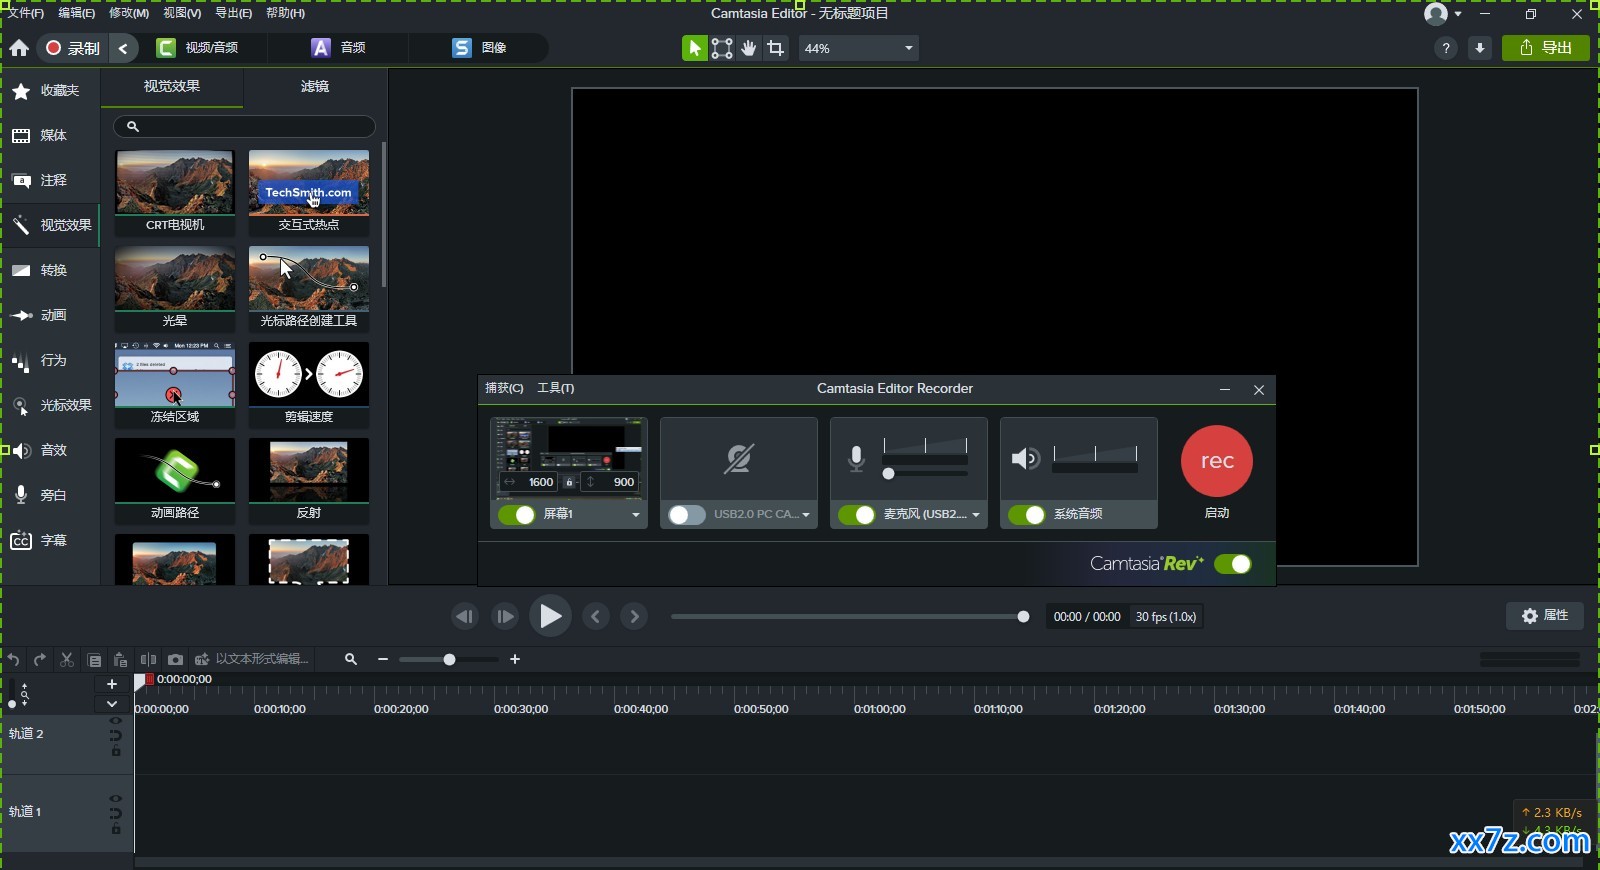Open the 光标效果 cursor effects panel
The width and height of the screenshot is (1600, 870).
click(x=50, y=405)
